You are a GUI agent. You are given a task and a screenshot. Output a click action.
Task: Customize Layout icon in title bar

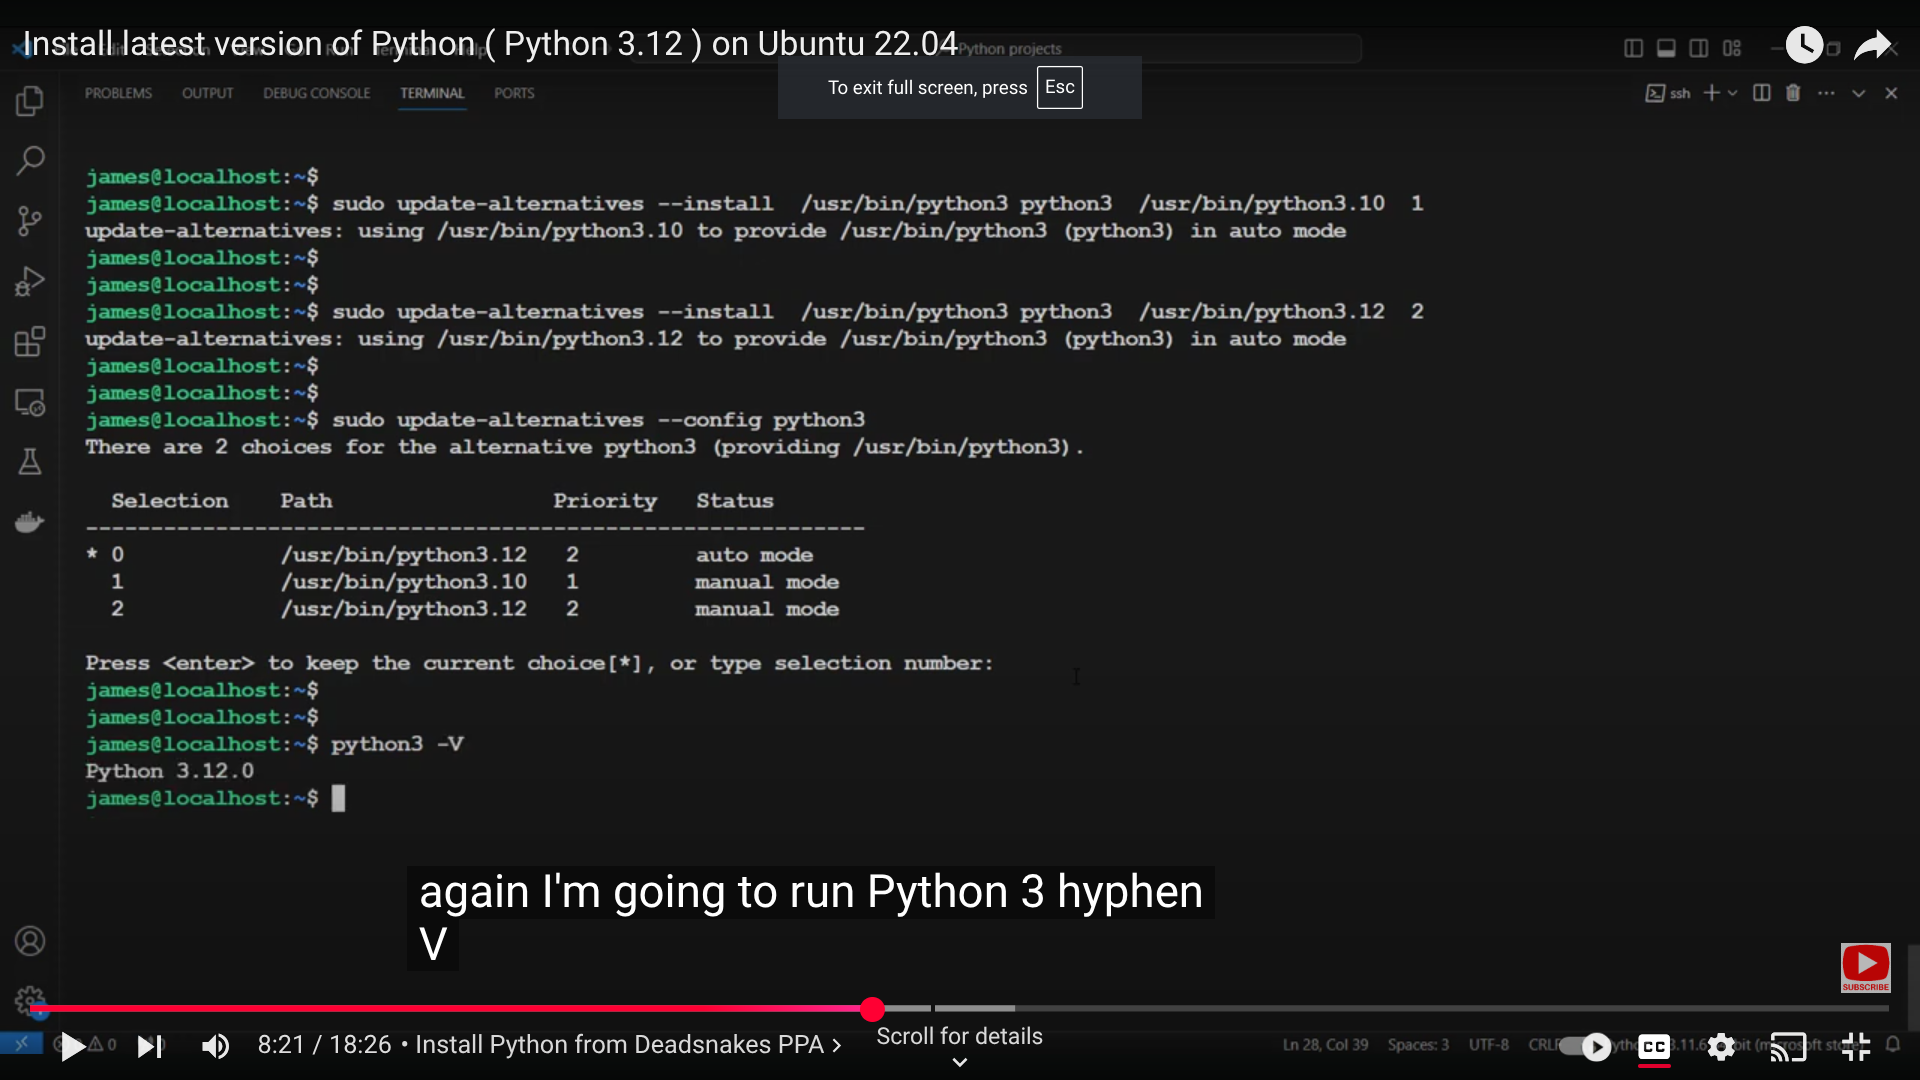click(x=1732, y=48)
